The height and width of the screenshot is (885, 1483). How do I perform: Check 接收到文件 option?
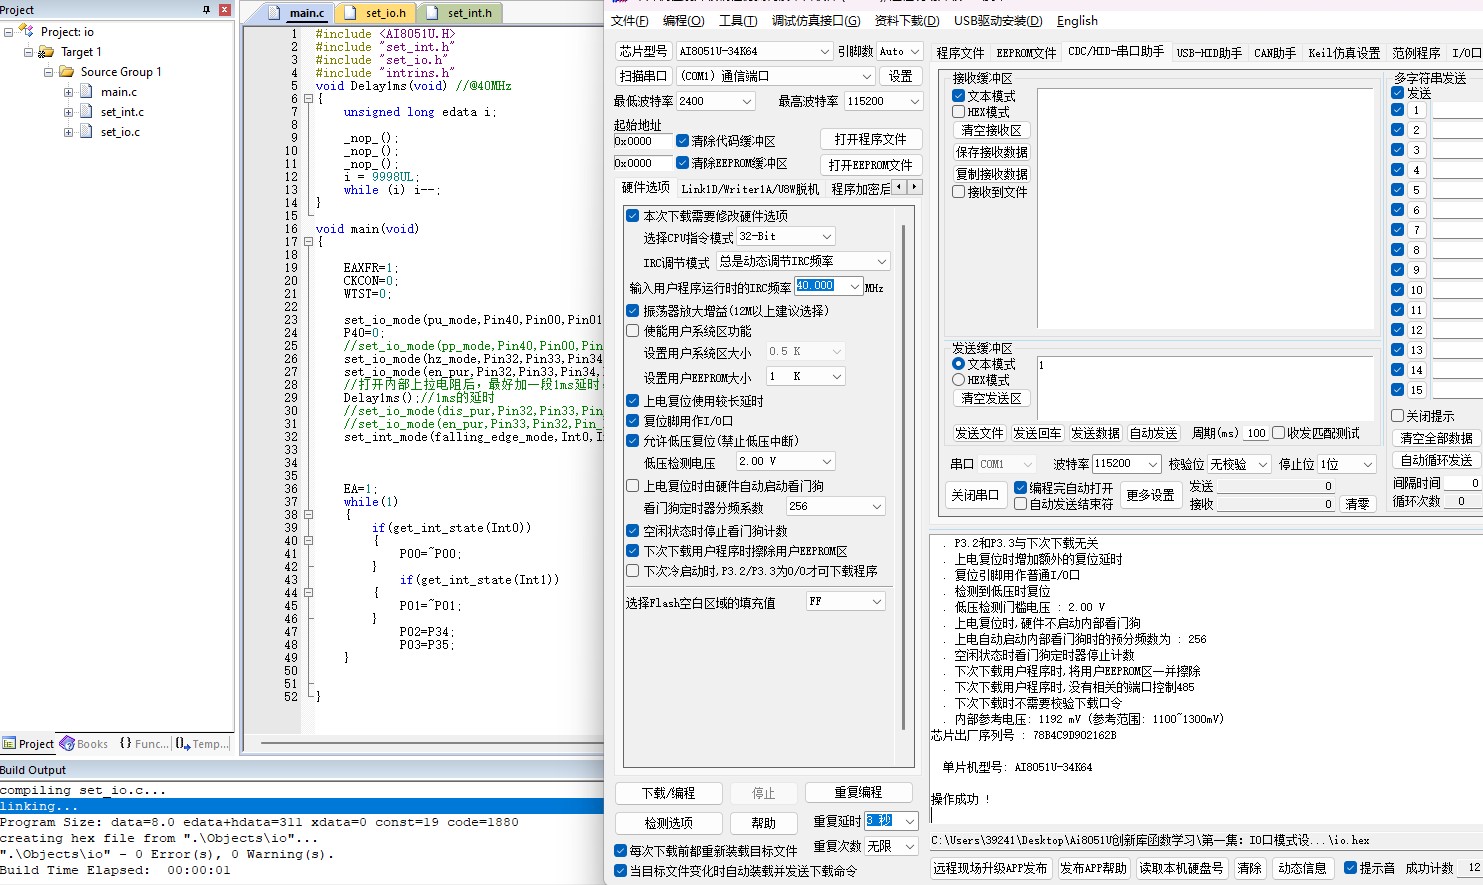959,192
